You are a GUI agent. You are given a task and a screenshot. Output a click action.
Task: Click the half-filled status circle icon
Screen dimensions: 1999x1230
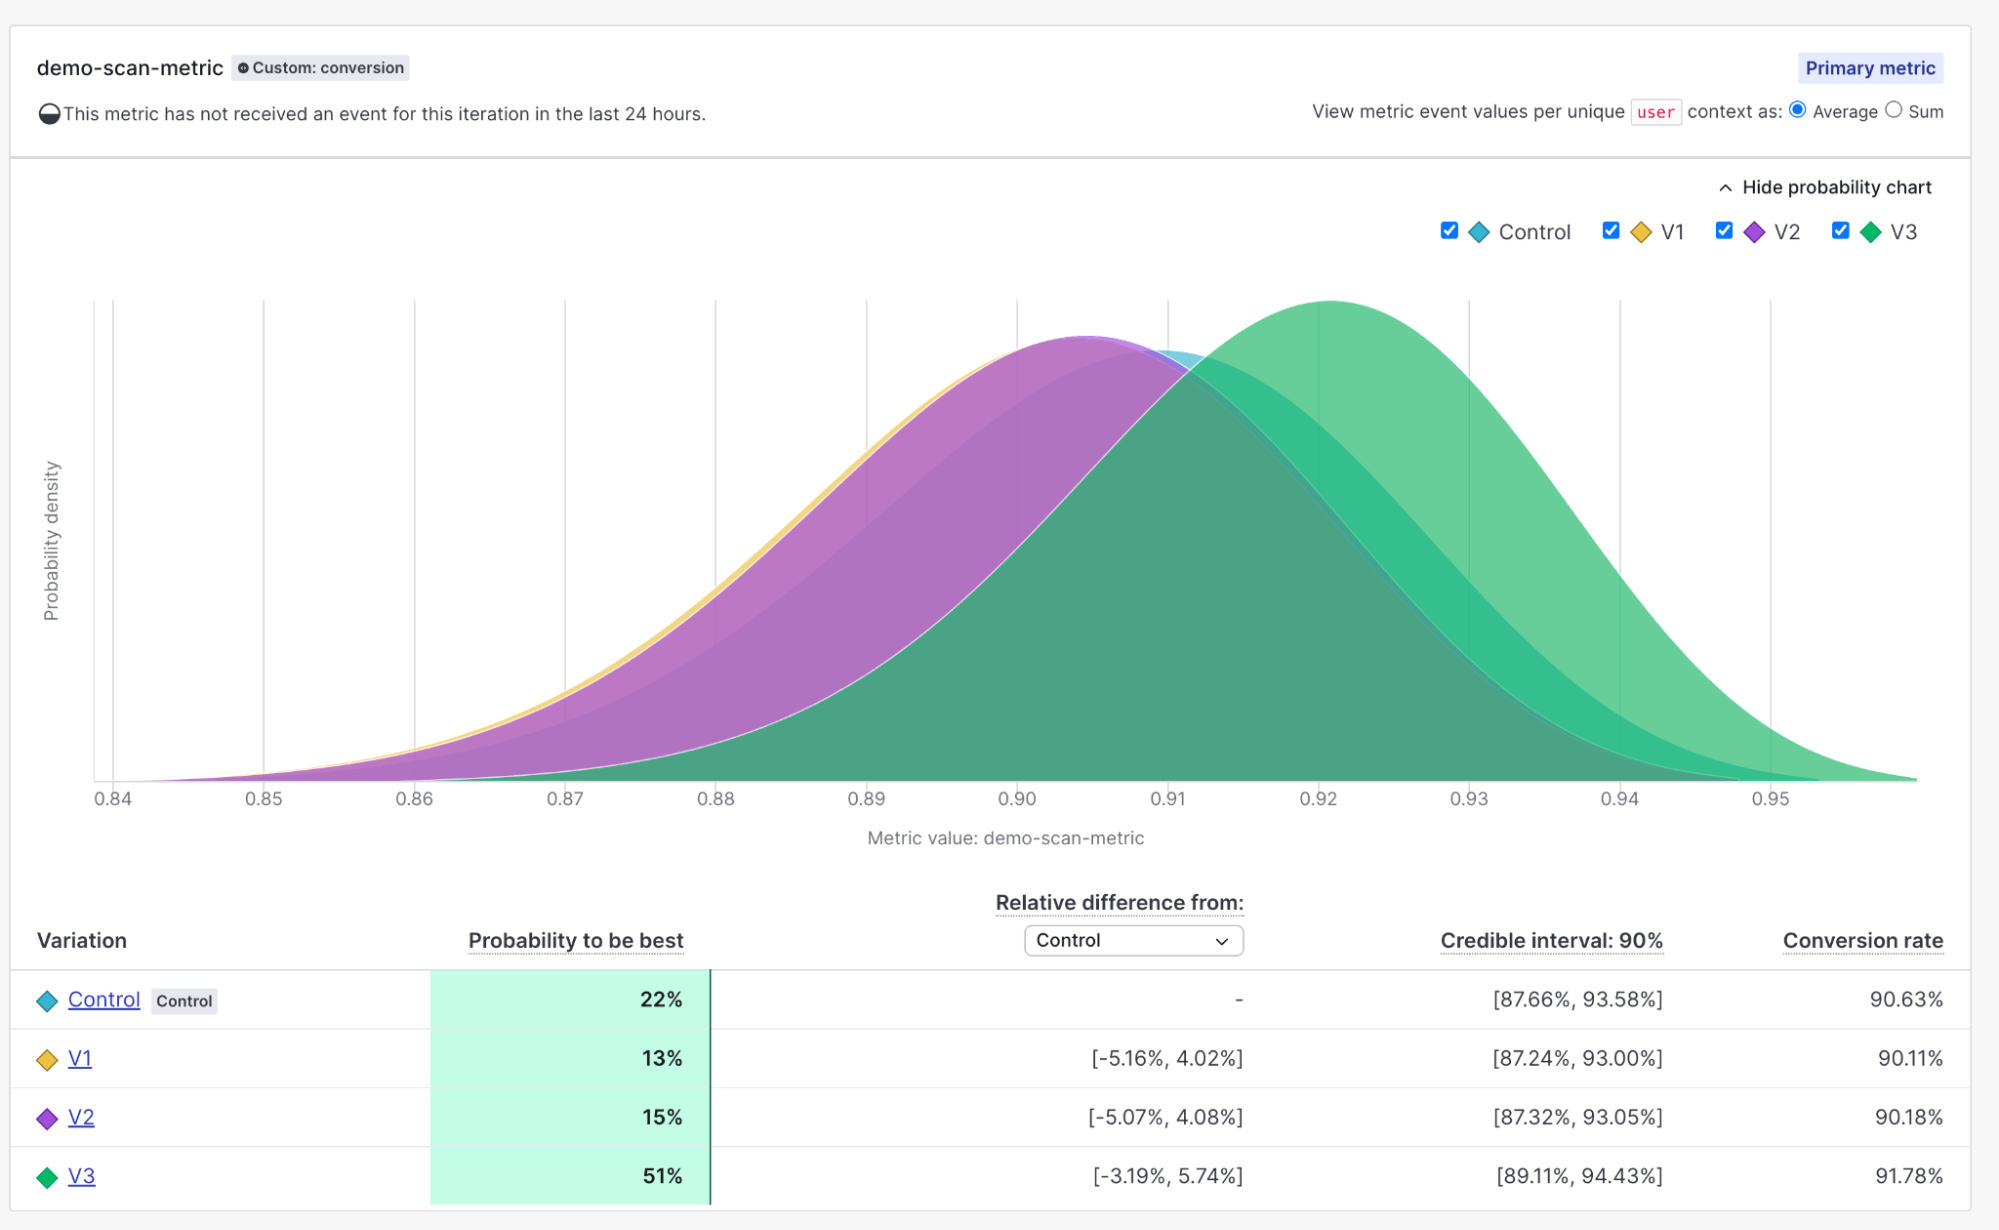pyautogui.click(x=49, y=114)
